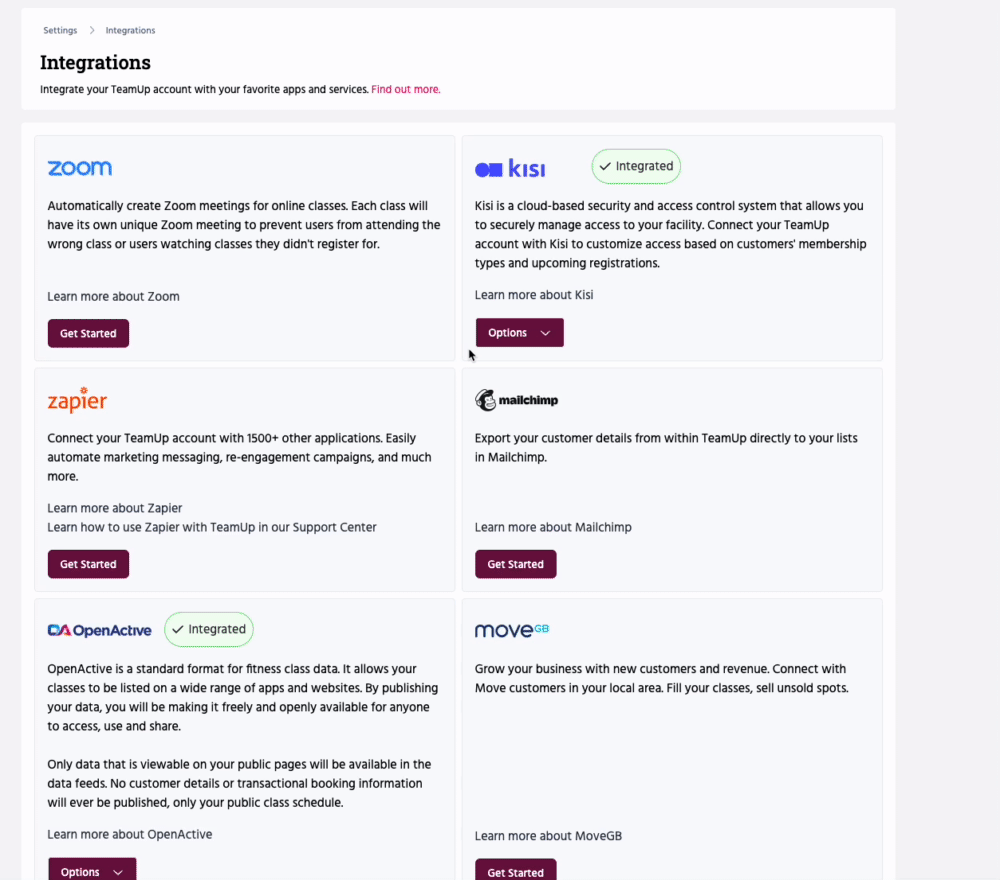Click the OpenActive Integrated checkmark badge

point(209,630)
